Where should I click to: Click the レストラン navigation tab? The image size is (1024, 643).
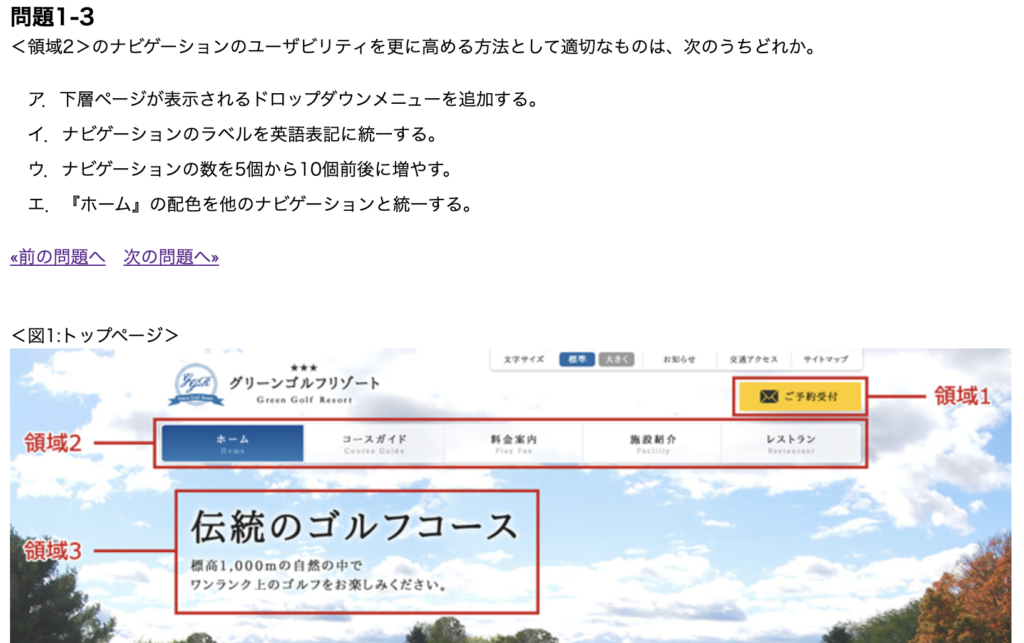[x=791, y=443]
